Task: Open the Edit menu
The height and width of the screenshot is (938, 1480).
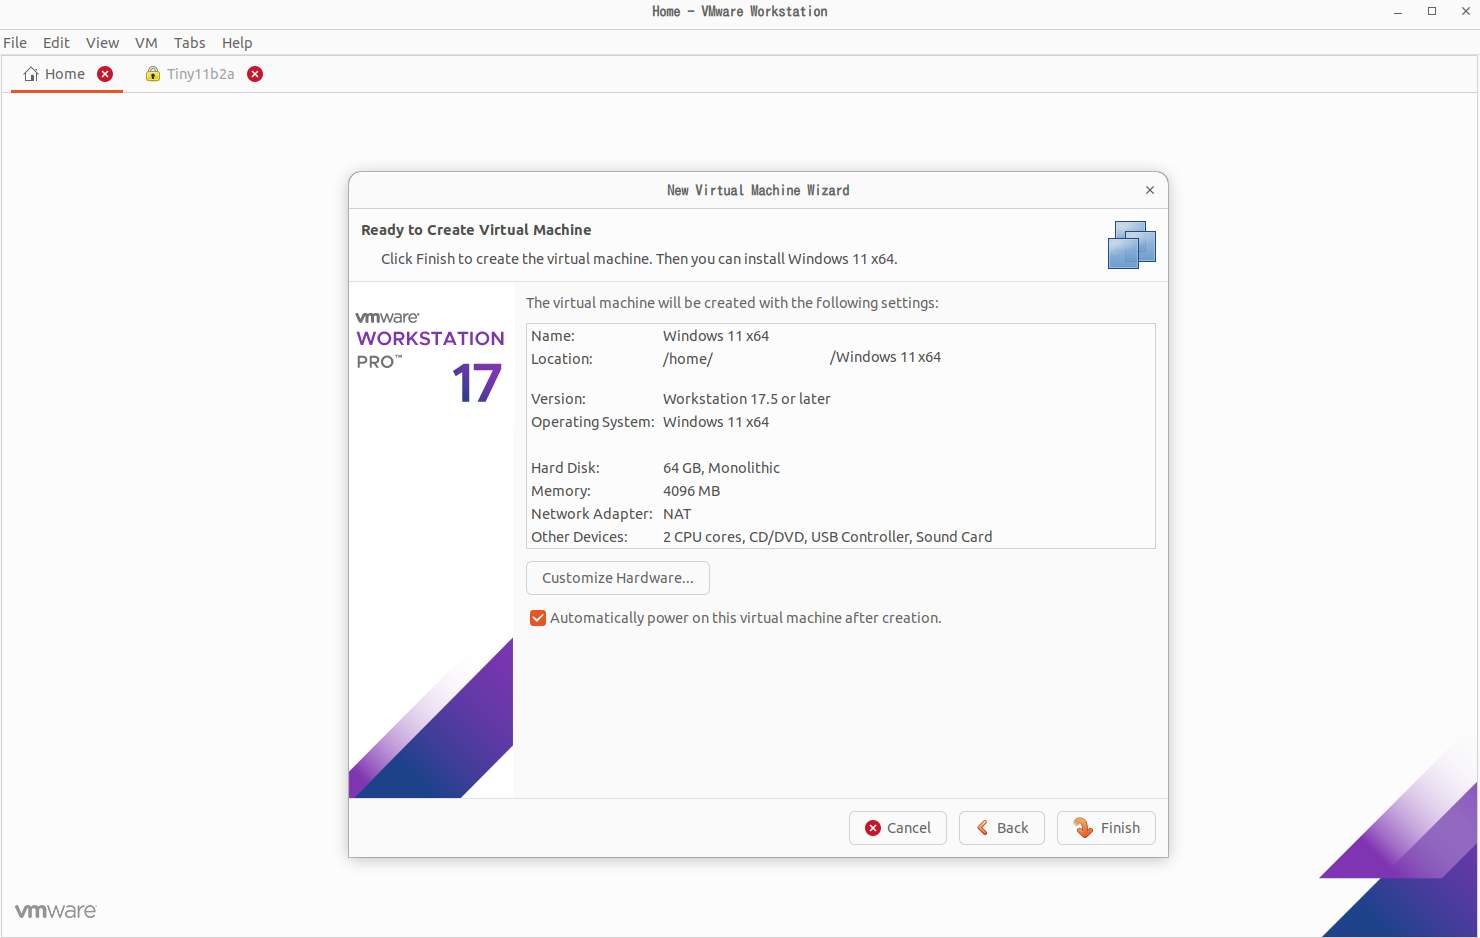Action: tap(56, 43)
